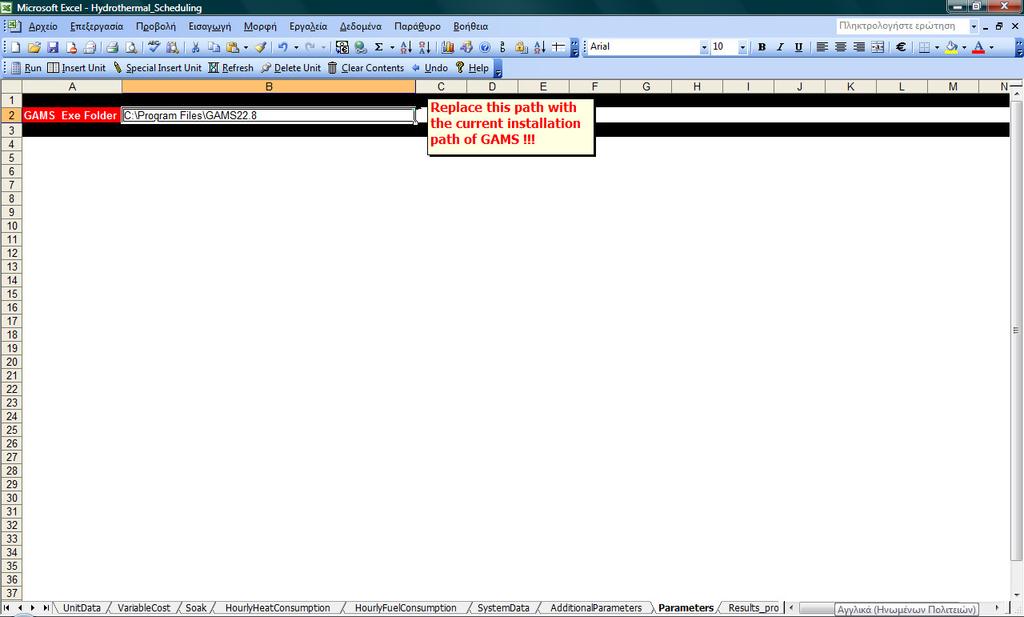Open the font size dropdown

click(743, 47)
